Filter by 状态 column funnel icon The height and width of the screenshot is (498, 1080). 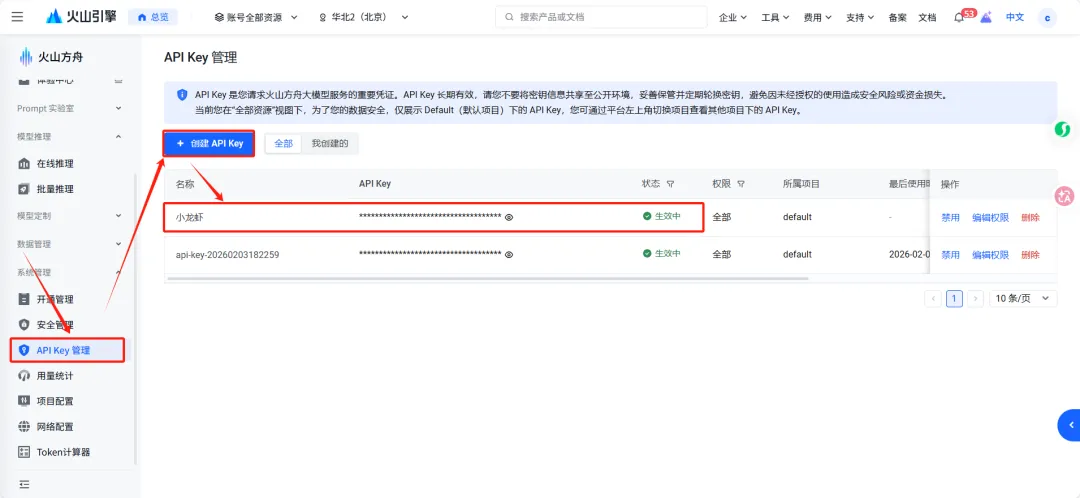pos(670,184)
